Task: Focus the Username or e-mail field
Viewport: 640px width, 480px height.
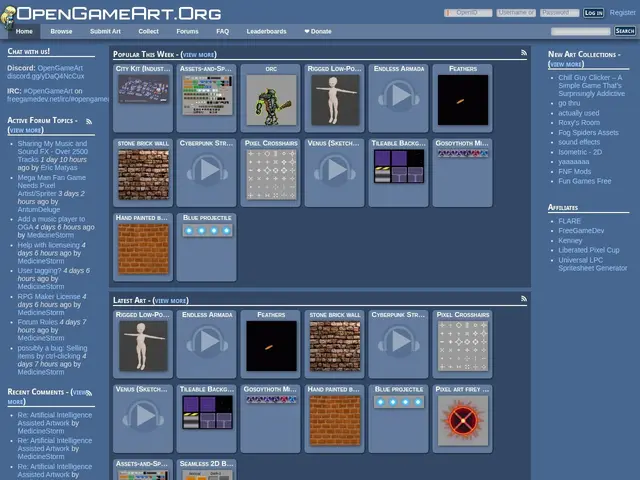Action: pos(516,13)
